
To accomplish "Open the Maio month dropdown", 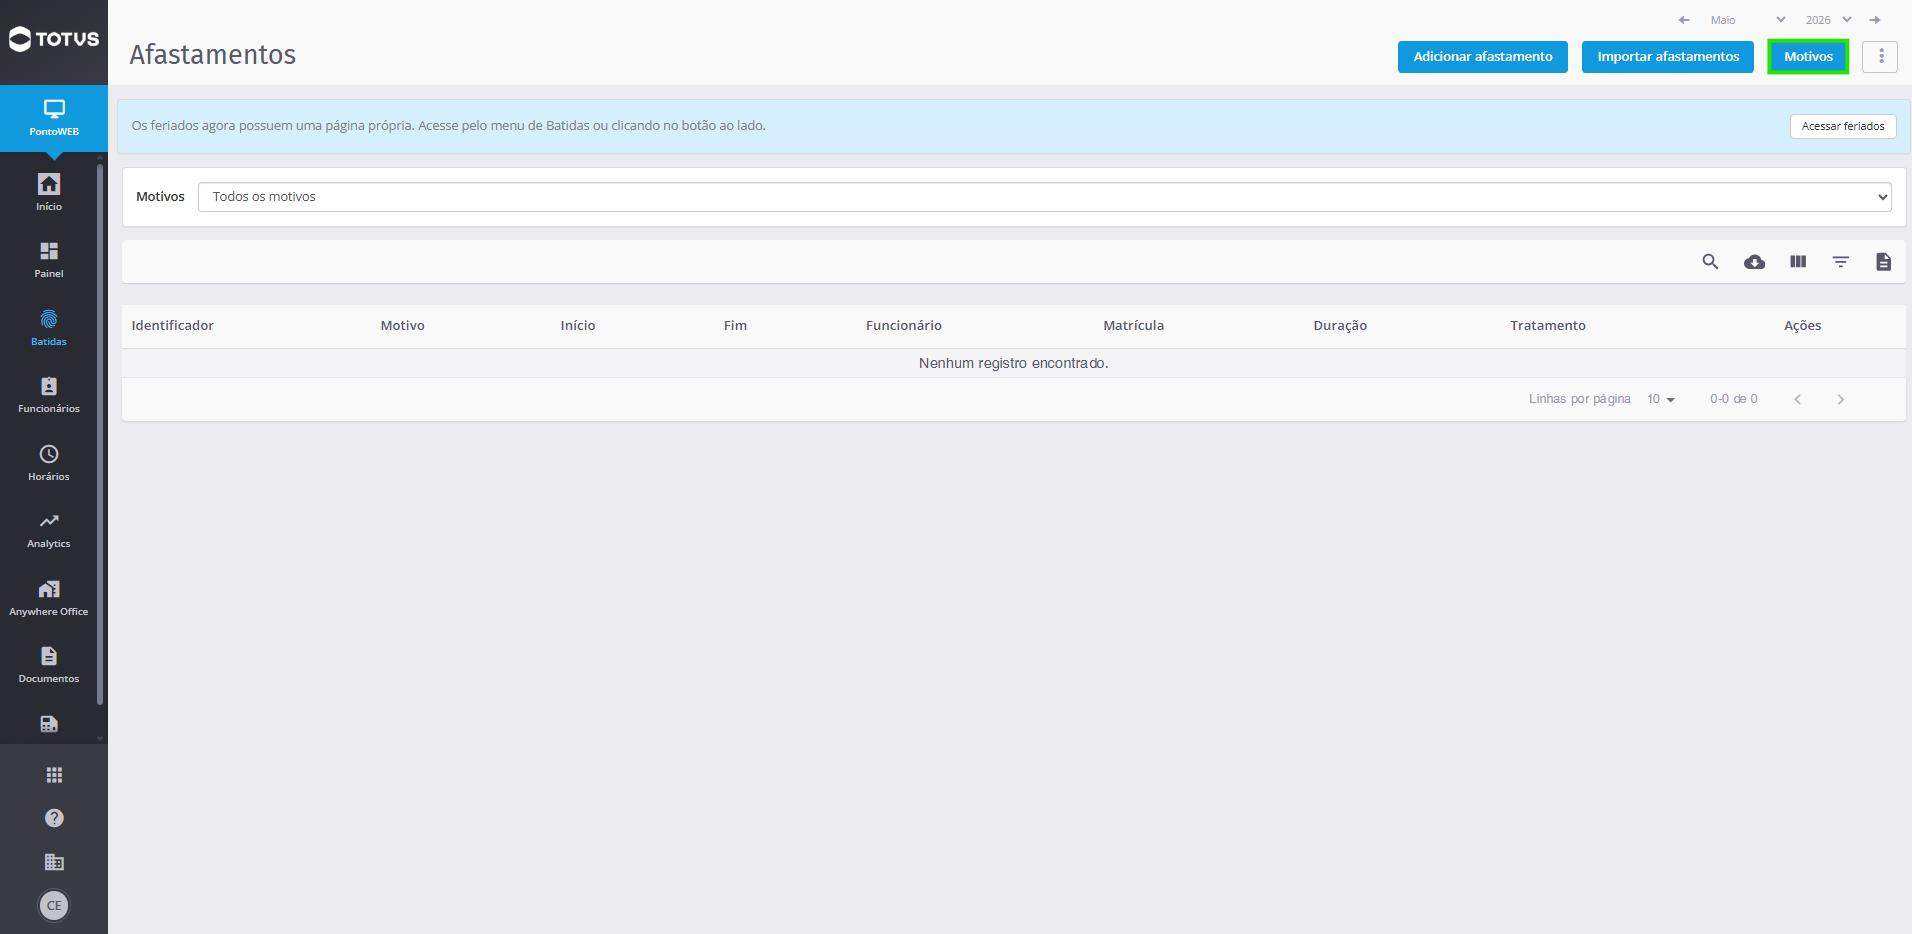I will [x=1747, y=20].
